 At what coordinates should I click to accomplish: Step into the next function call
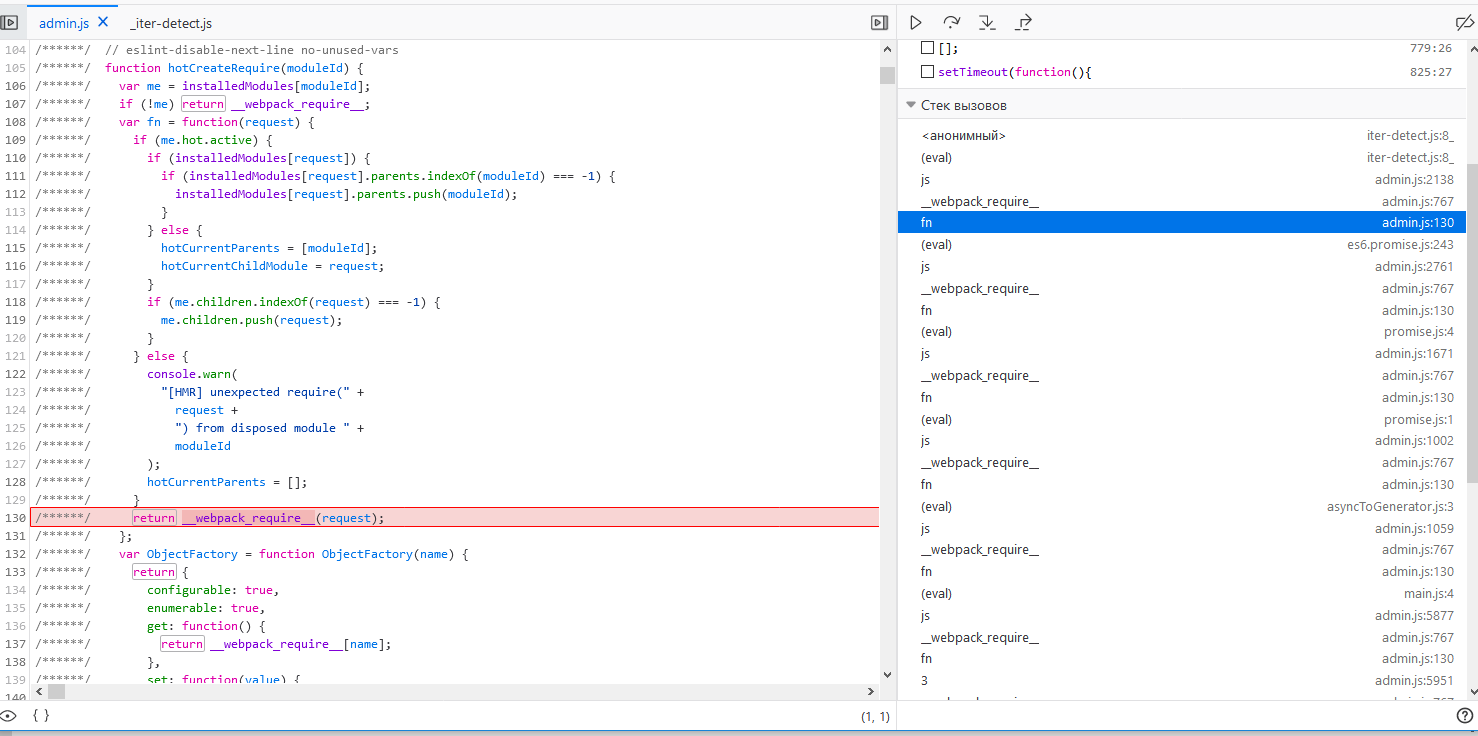pos(986,21)
